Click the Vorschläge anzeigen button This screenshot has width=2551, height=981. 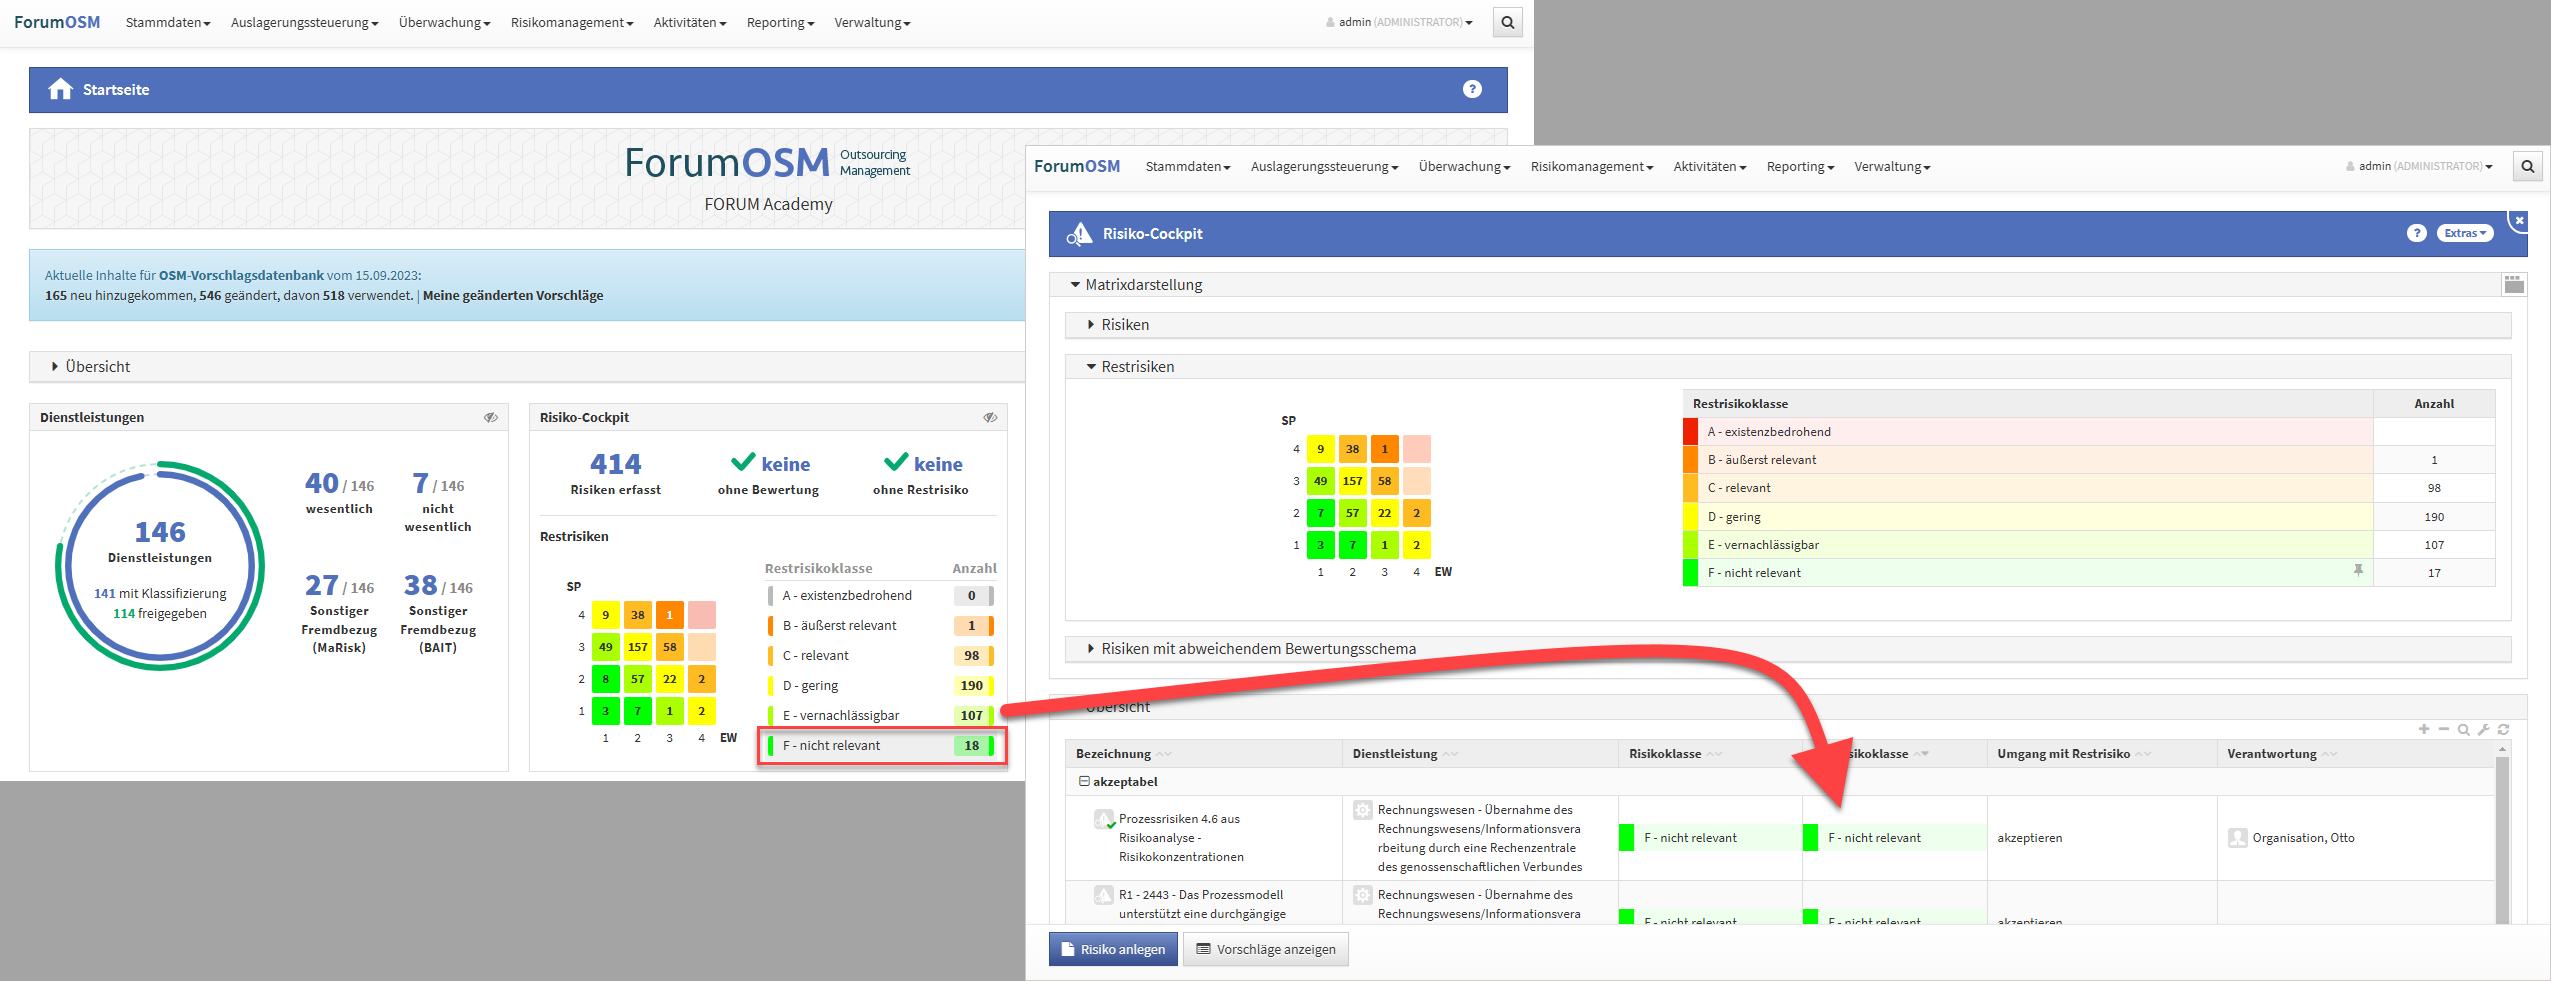pyautogui.click(x=1265, y=949)
